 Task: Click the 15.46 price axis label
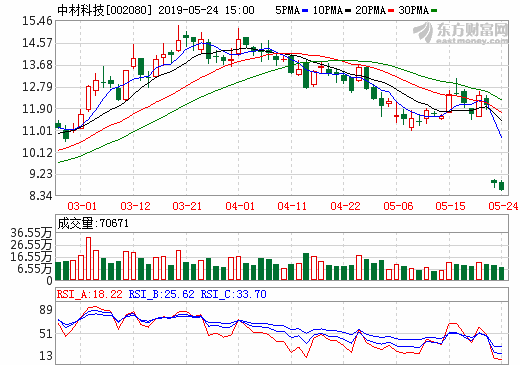(37, 21)
